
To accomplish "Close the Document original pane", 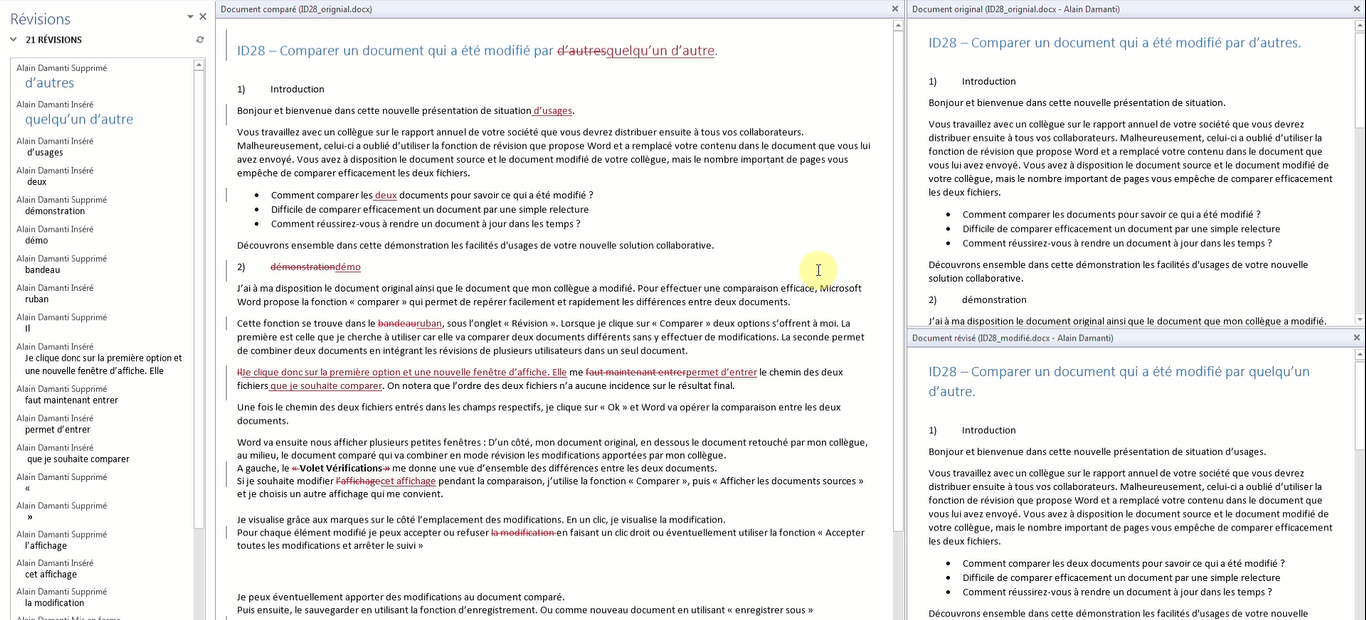I will 1357,9.
